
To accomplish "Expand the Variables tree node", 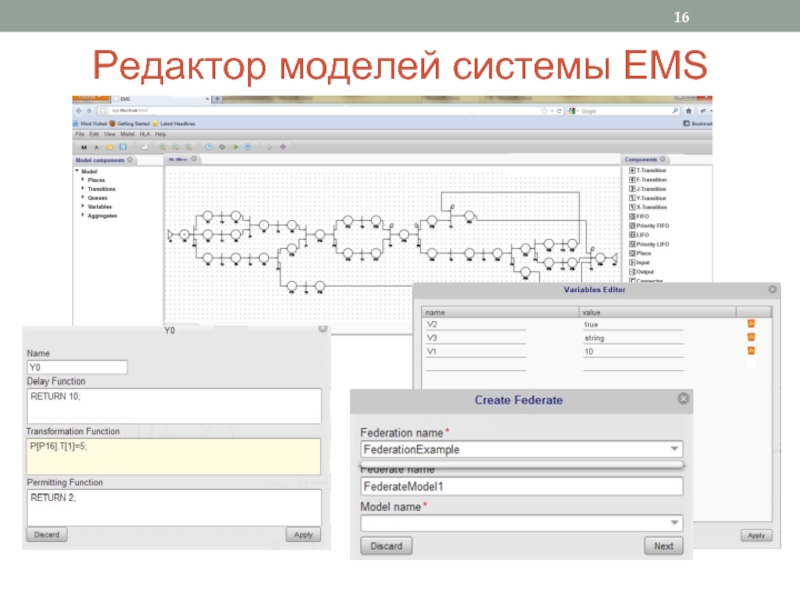I will 83,206.
